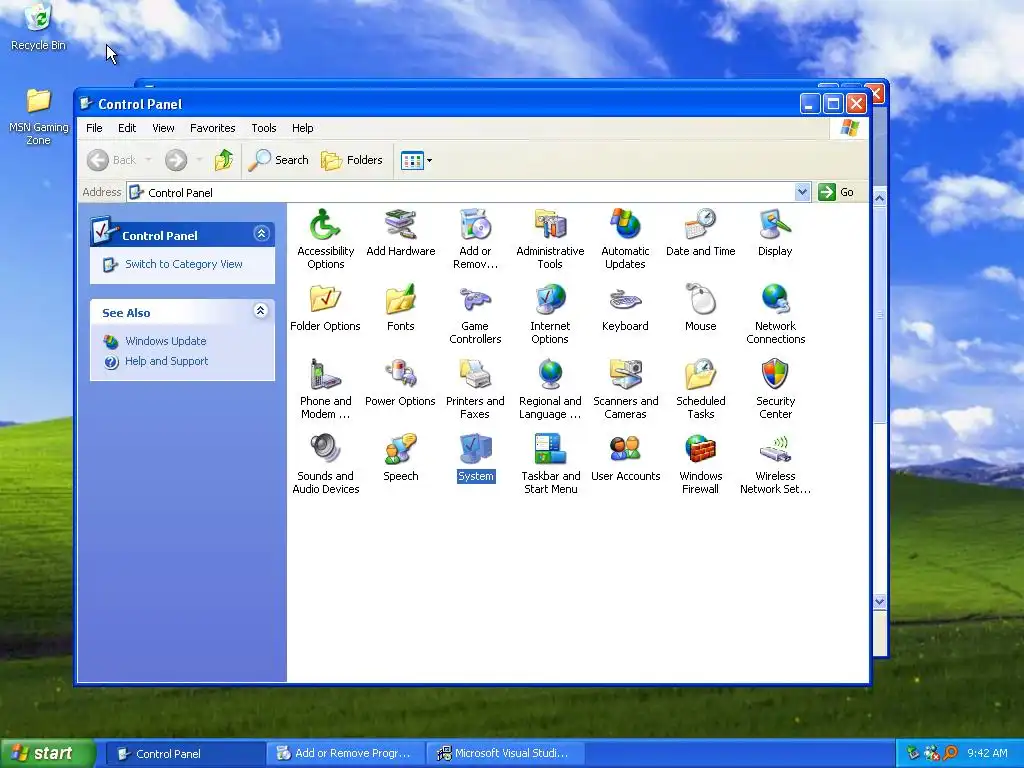Click scroll-up arrow of background window
This screenshot has width=1024, height=768.
coord(880,198)
